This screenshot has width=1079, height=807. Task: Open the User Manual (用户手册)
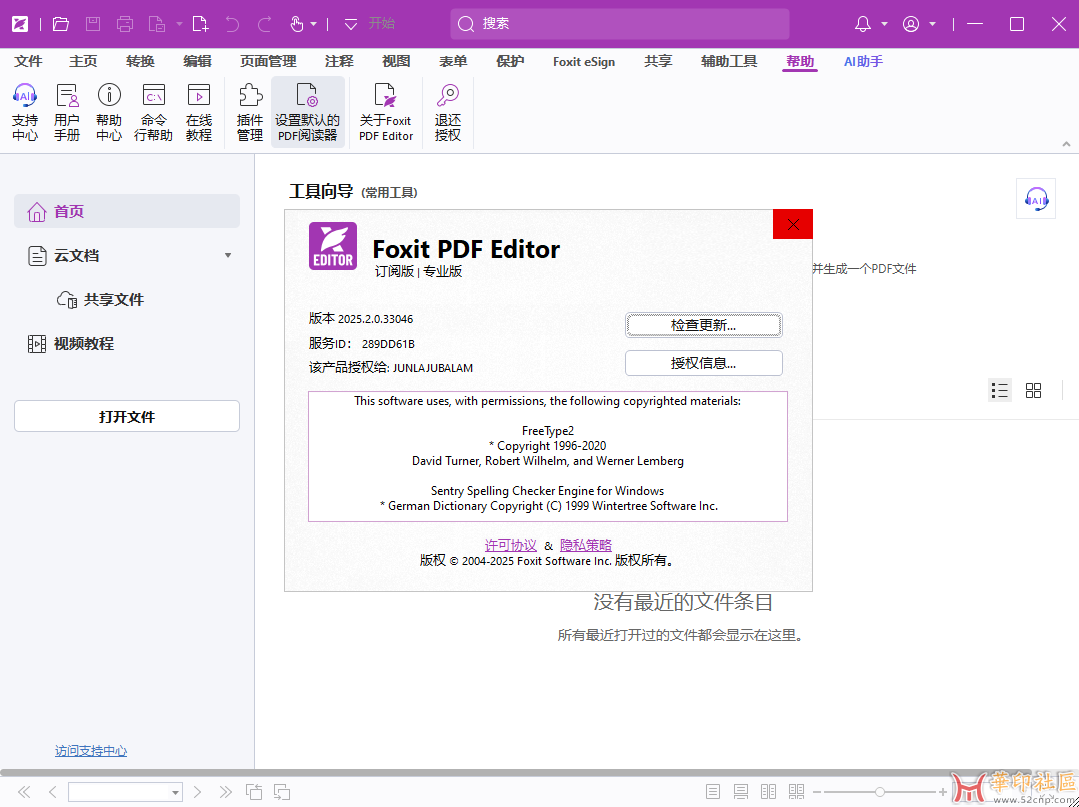tap(67, 112)
